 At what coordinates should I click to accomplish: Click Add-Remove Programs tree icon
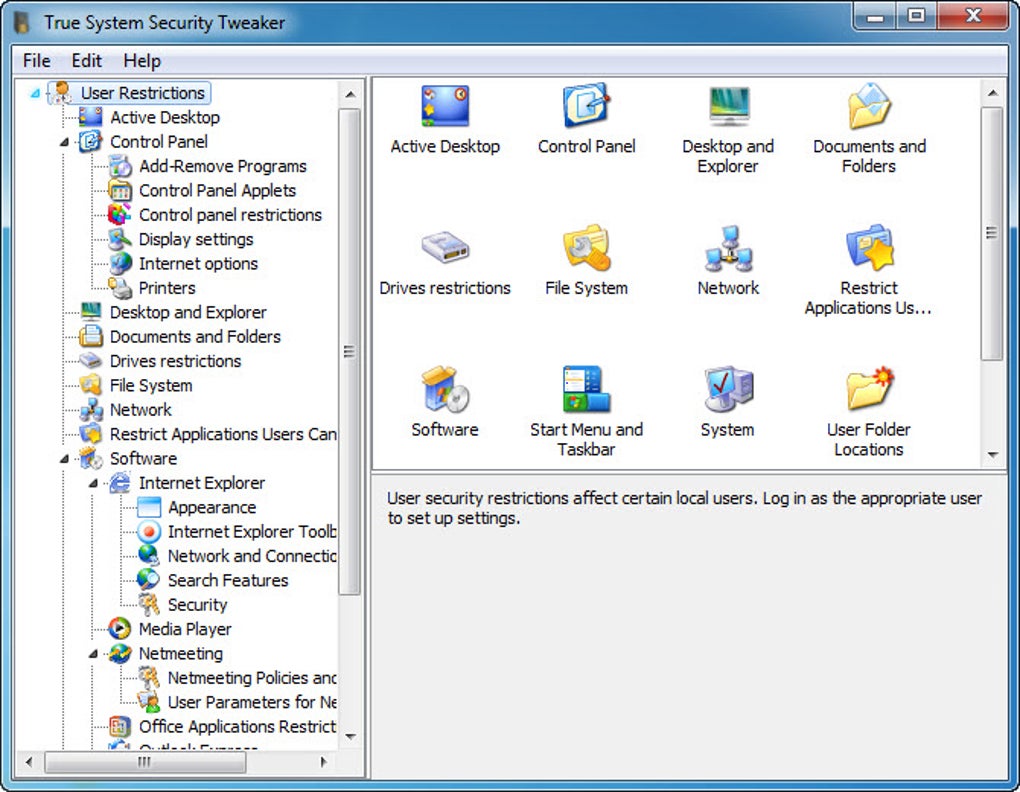[x=120, y=166]
